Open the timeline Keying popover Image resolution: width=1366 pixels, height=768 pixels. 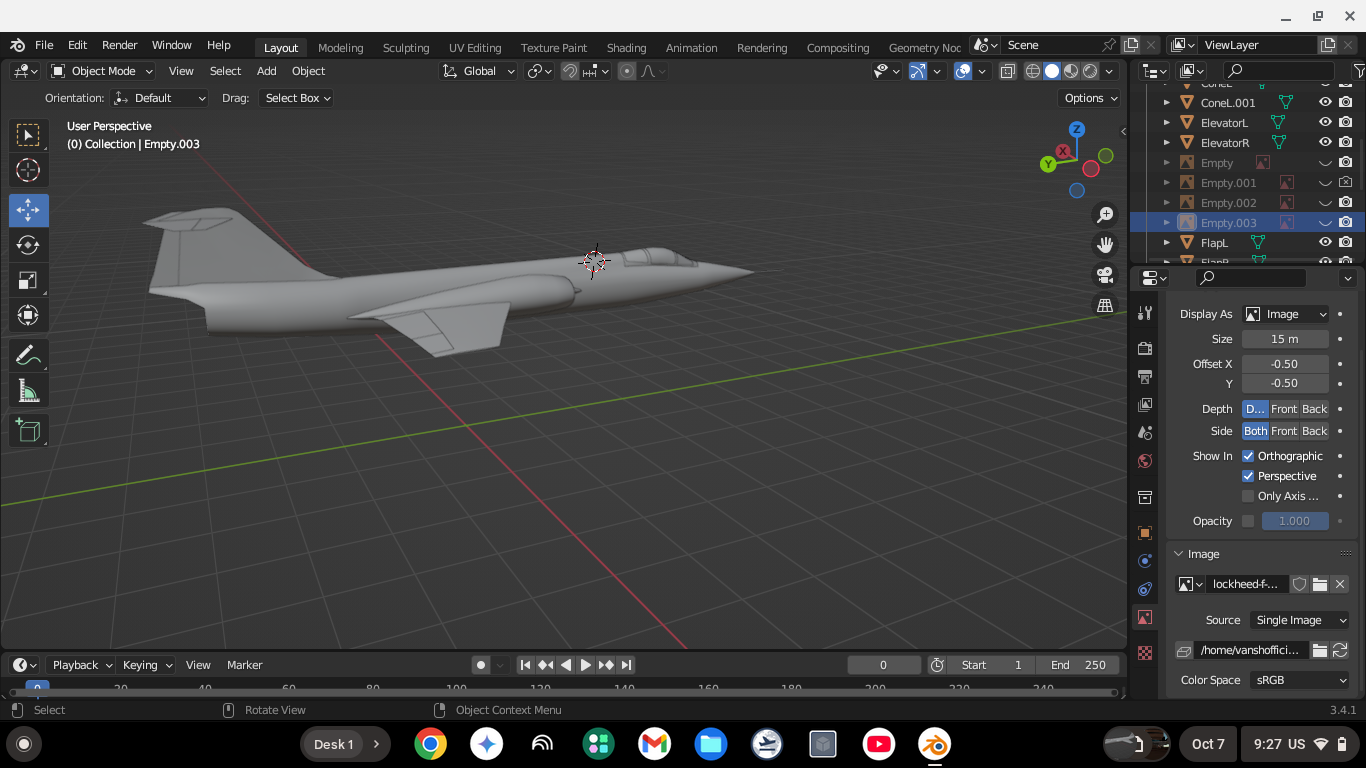coord(147,665)
